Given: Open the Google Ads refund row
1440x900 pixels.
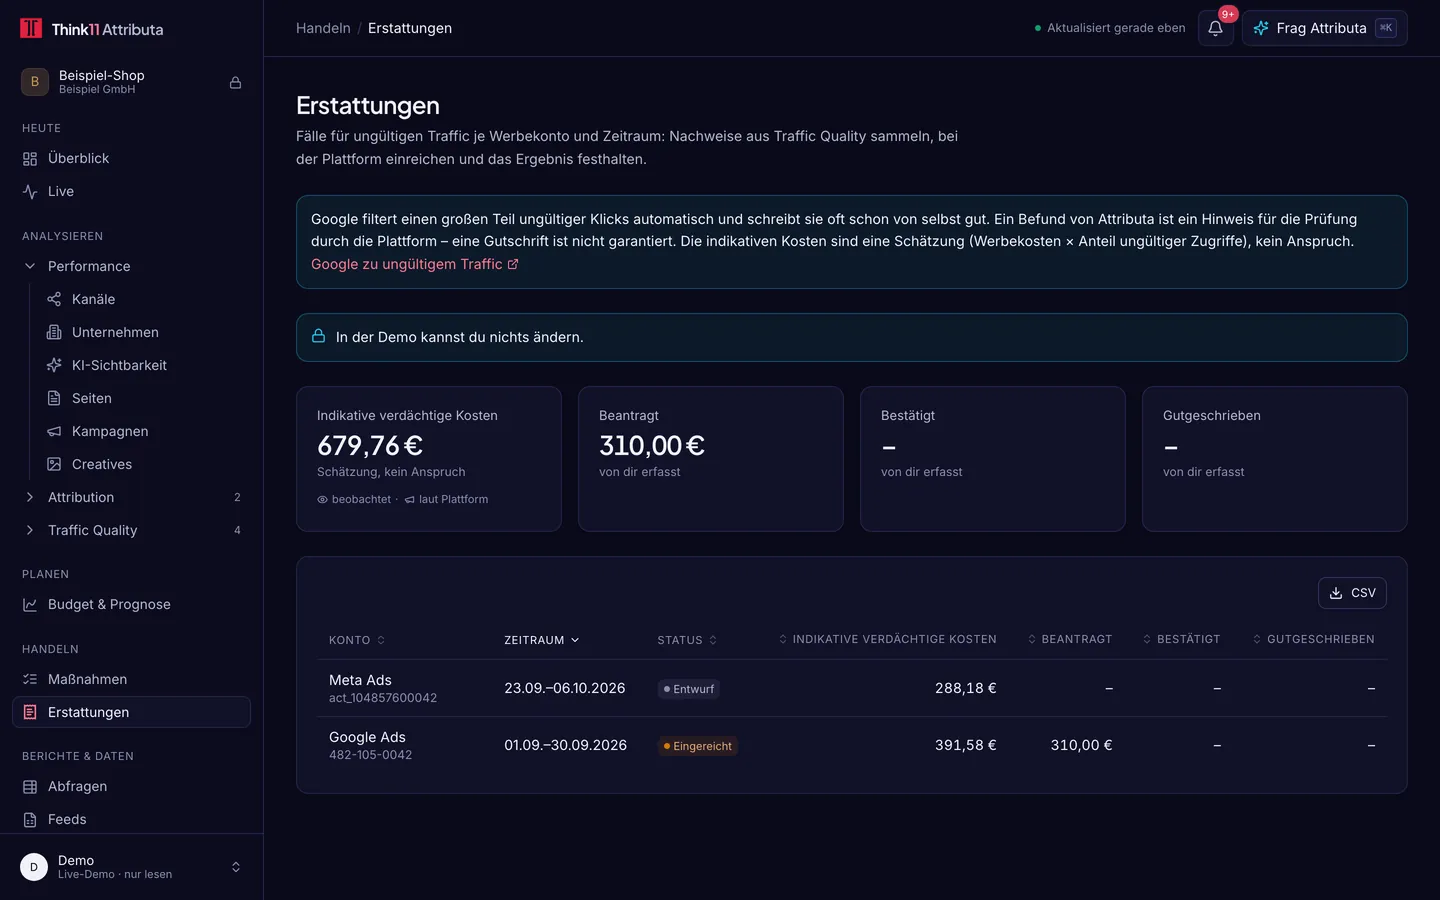Looking at the screenshot, I should [x=852, y=745].
